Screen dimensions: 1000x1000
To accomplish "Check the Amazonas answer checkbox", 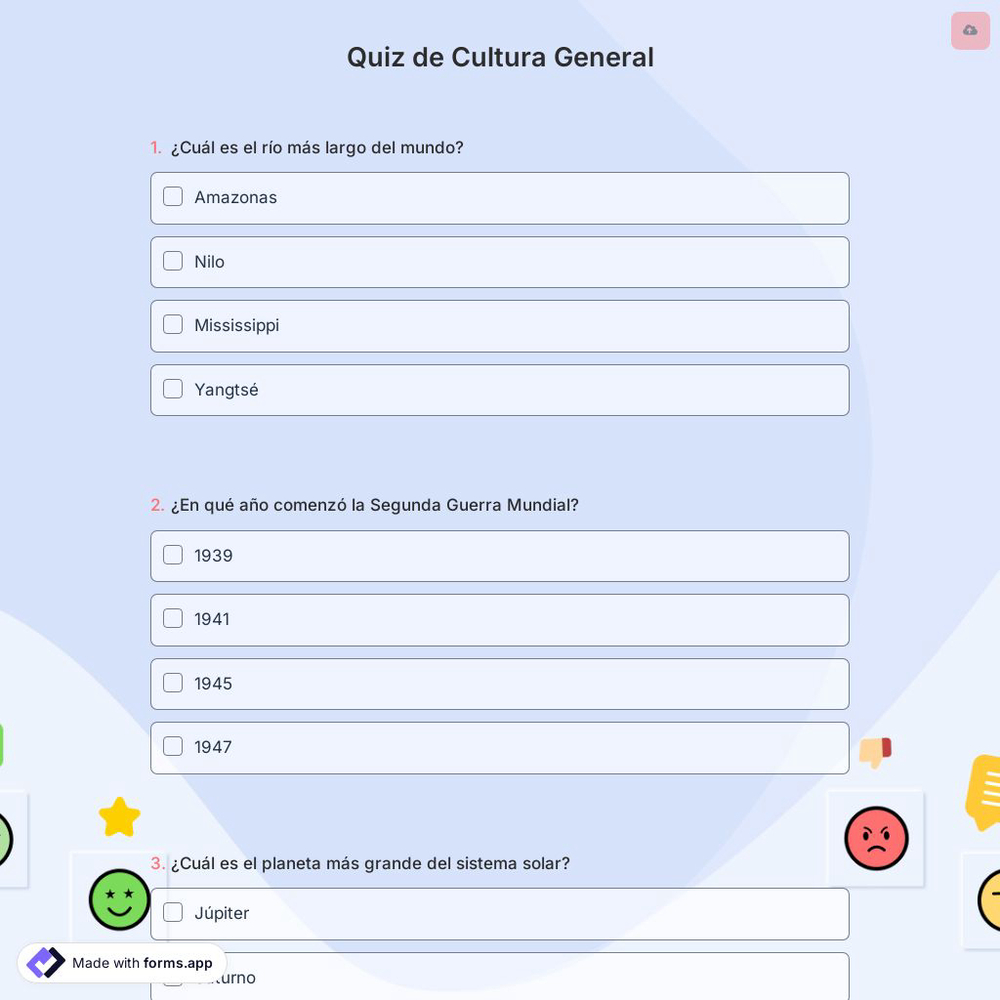I will point(172,197).
